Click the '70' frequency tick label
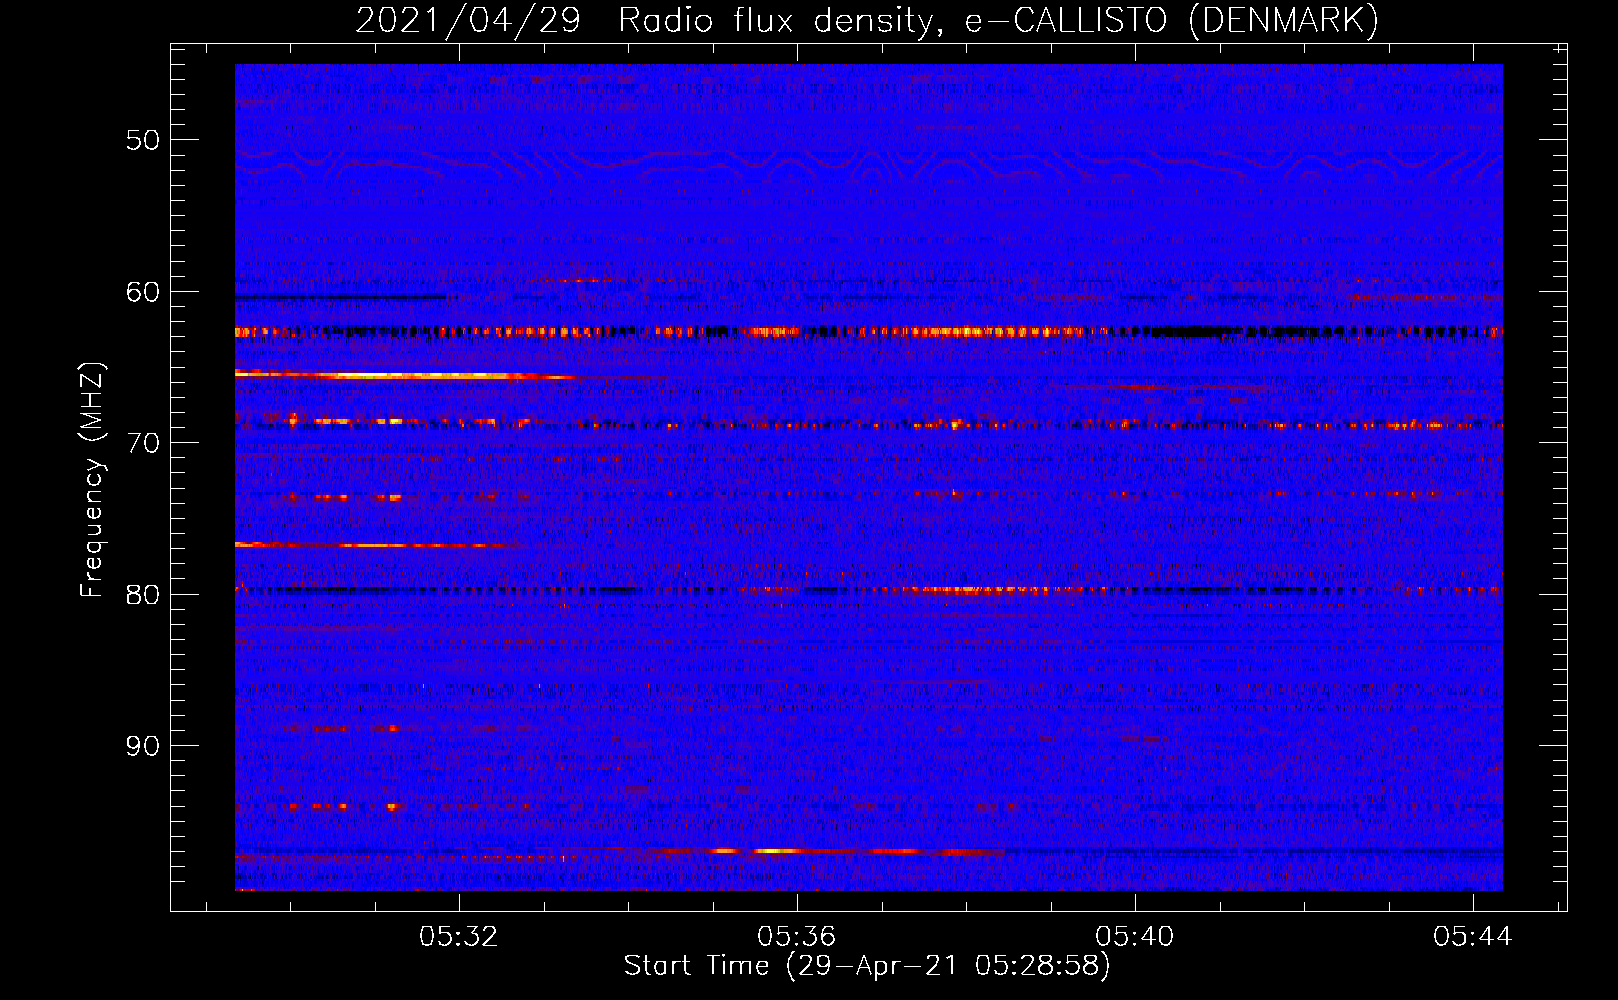Viewport: 1618px width, 1000px height. coord(143,443)
